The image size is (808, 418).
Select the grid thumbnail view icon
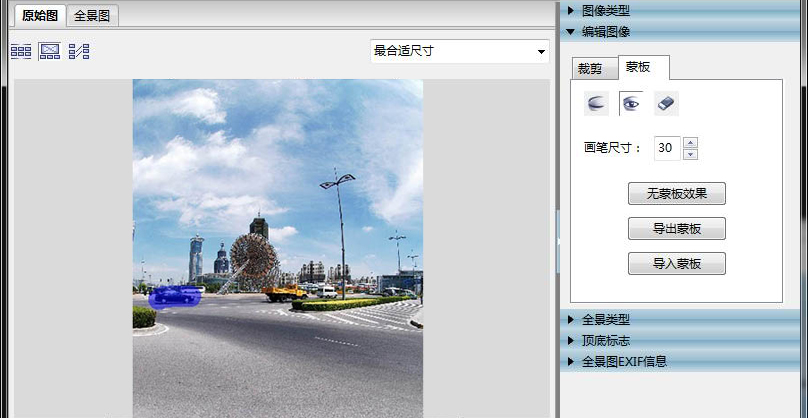20,51
